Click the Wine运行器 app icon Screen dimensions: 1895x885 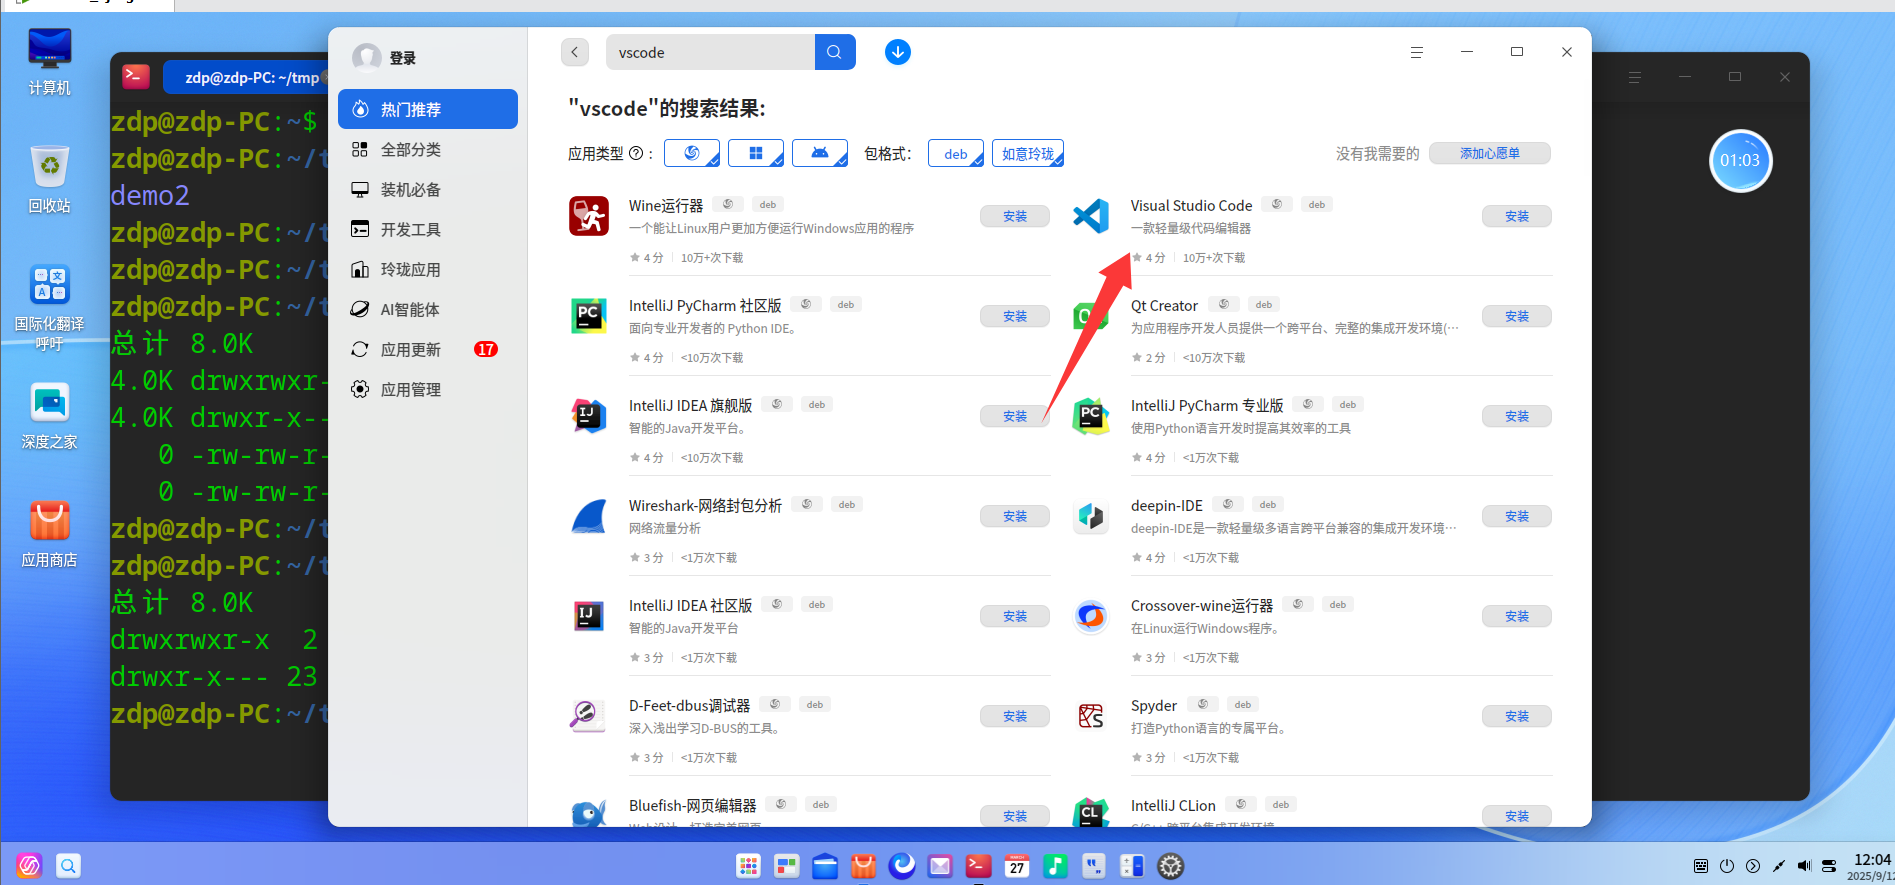[589, 216]
